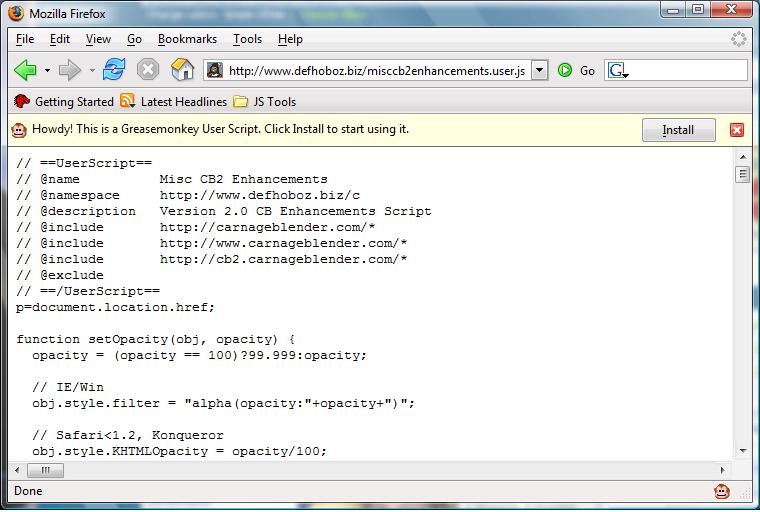The height and width of the screenshot is (512, 760).
Task: Click the 'Misc CB2 Enhancements' name text
Action: click(244, 179)
